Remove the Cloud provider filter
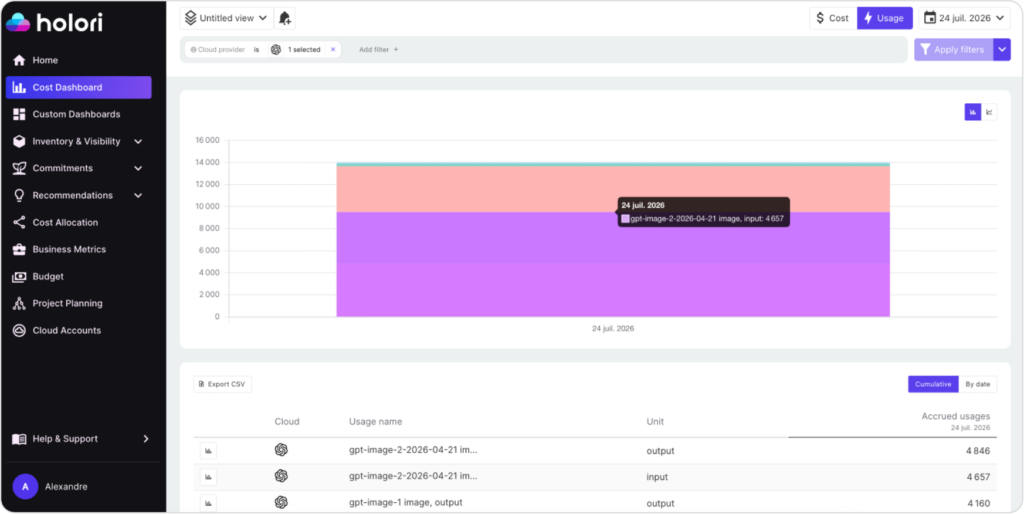 (x=332, y=50)
